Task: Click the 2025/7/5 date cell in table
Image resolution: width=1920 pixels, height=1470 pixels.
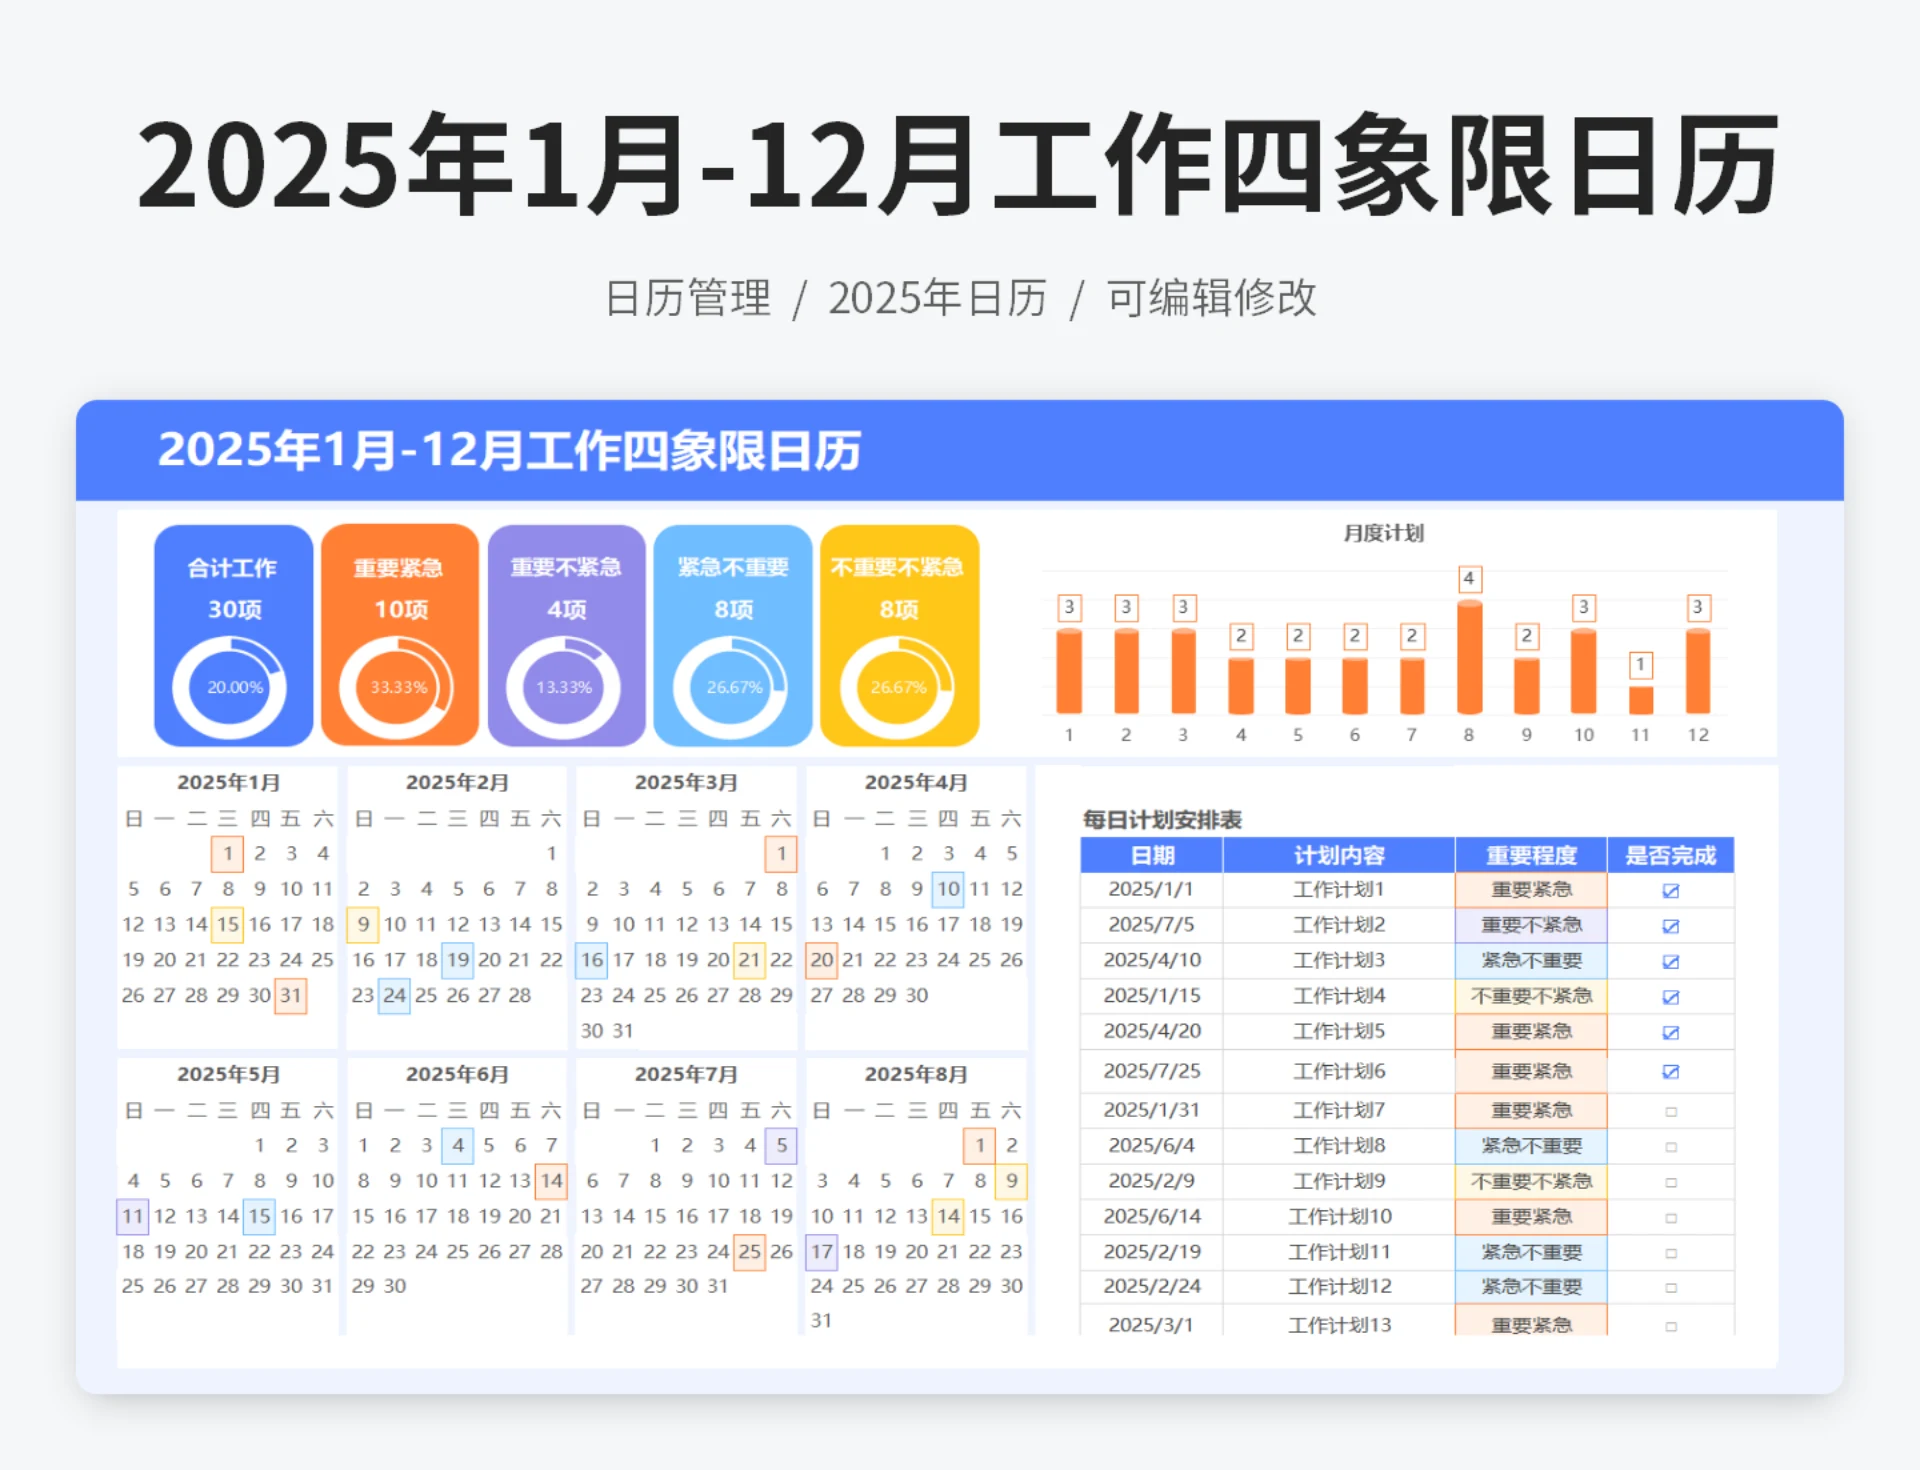Action: pyautogui.click(x=1150, y=924)
